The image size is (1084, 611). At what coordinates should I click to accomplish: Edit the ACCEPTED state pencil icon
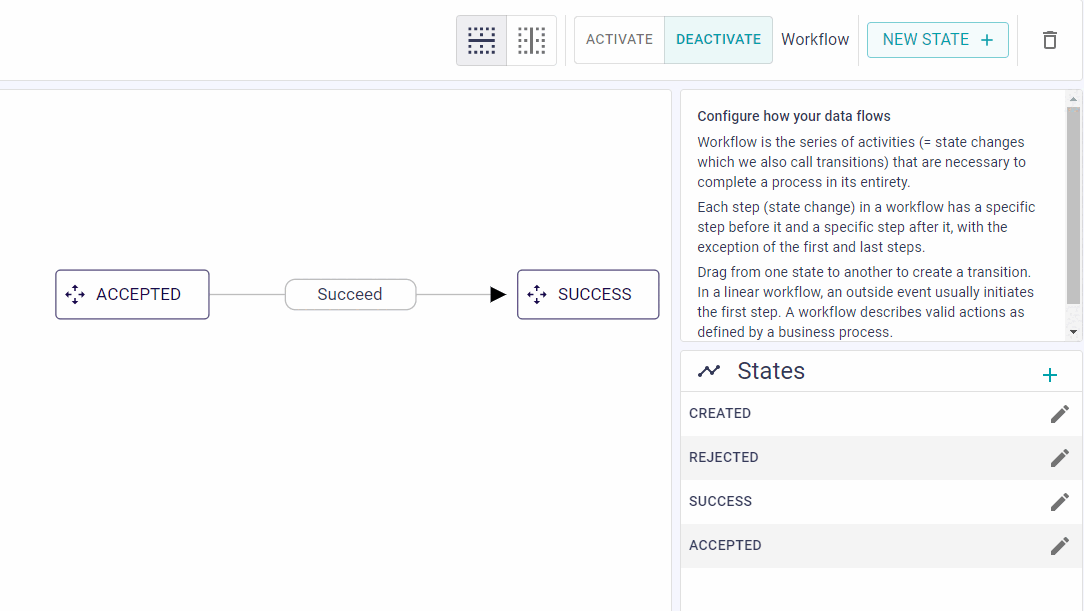pos(1059,546)
